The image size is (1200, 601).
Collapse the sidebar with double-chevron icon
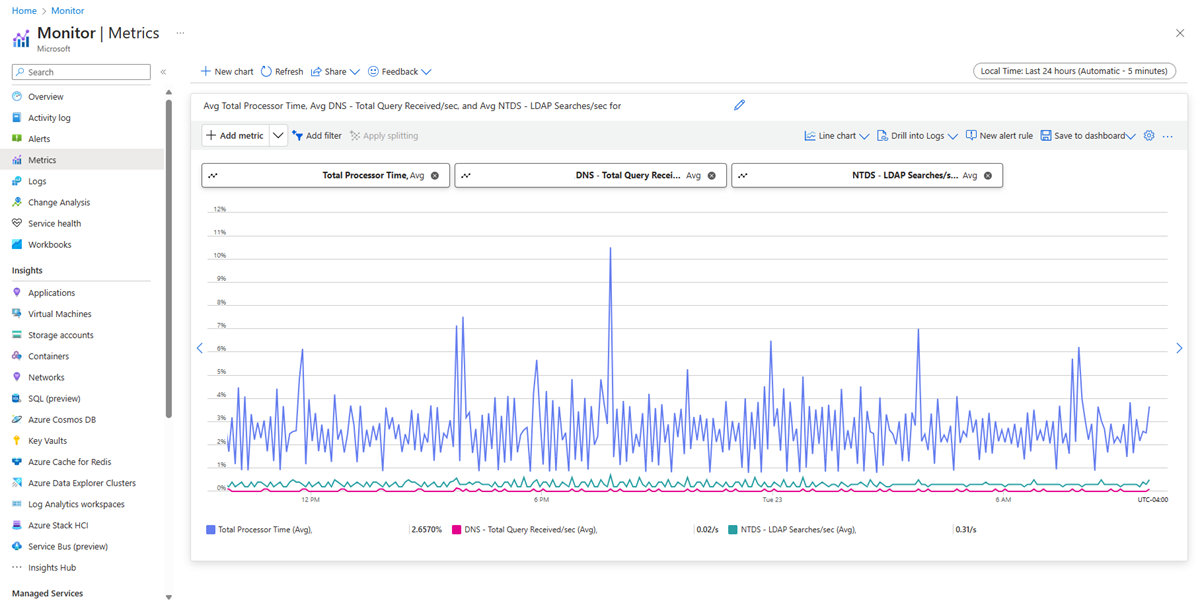163,72
